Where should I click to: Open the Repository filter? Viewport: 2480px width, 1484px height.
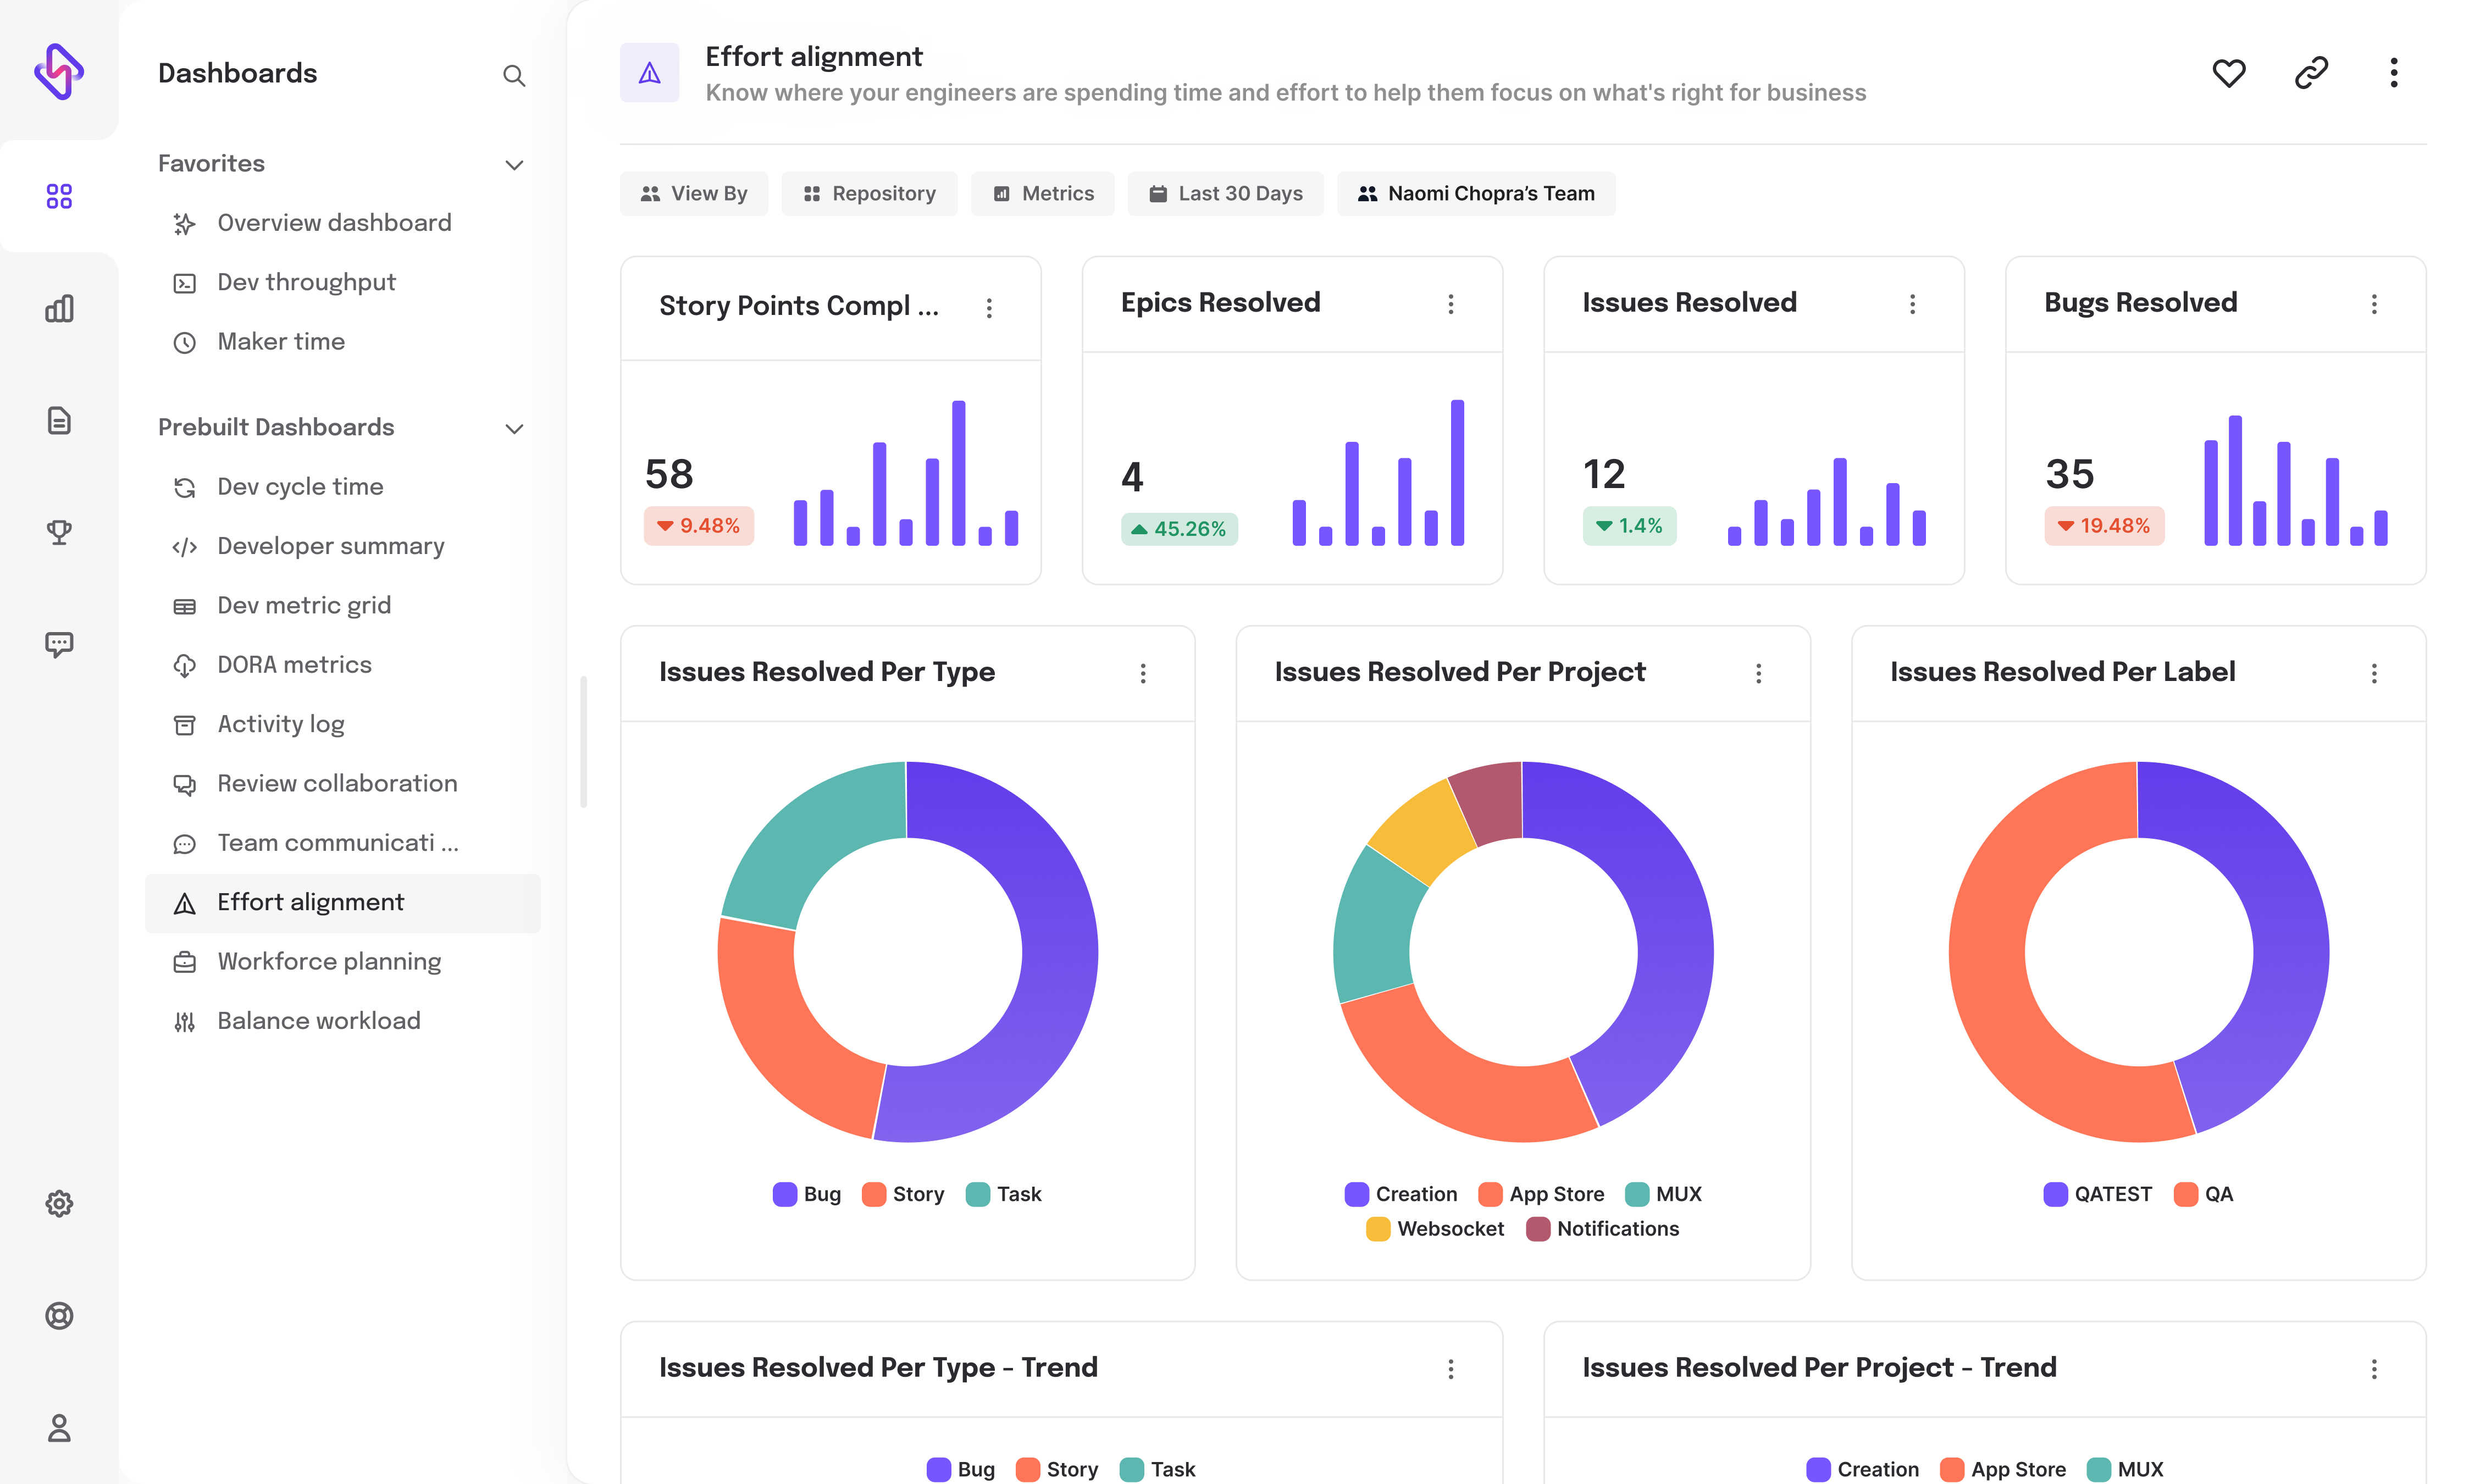[x=869, y=193]
